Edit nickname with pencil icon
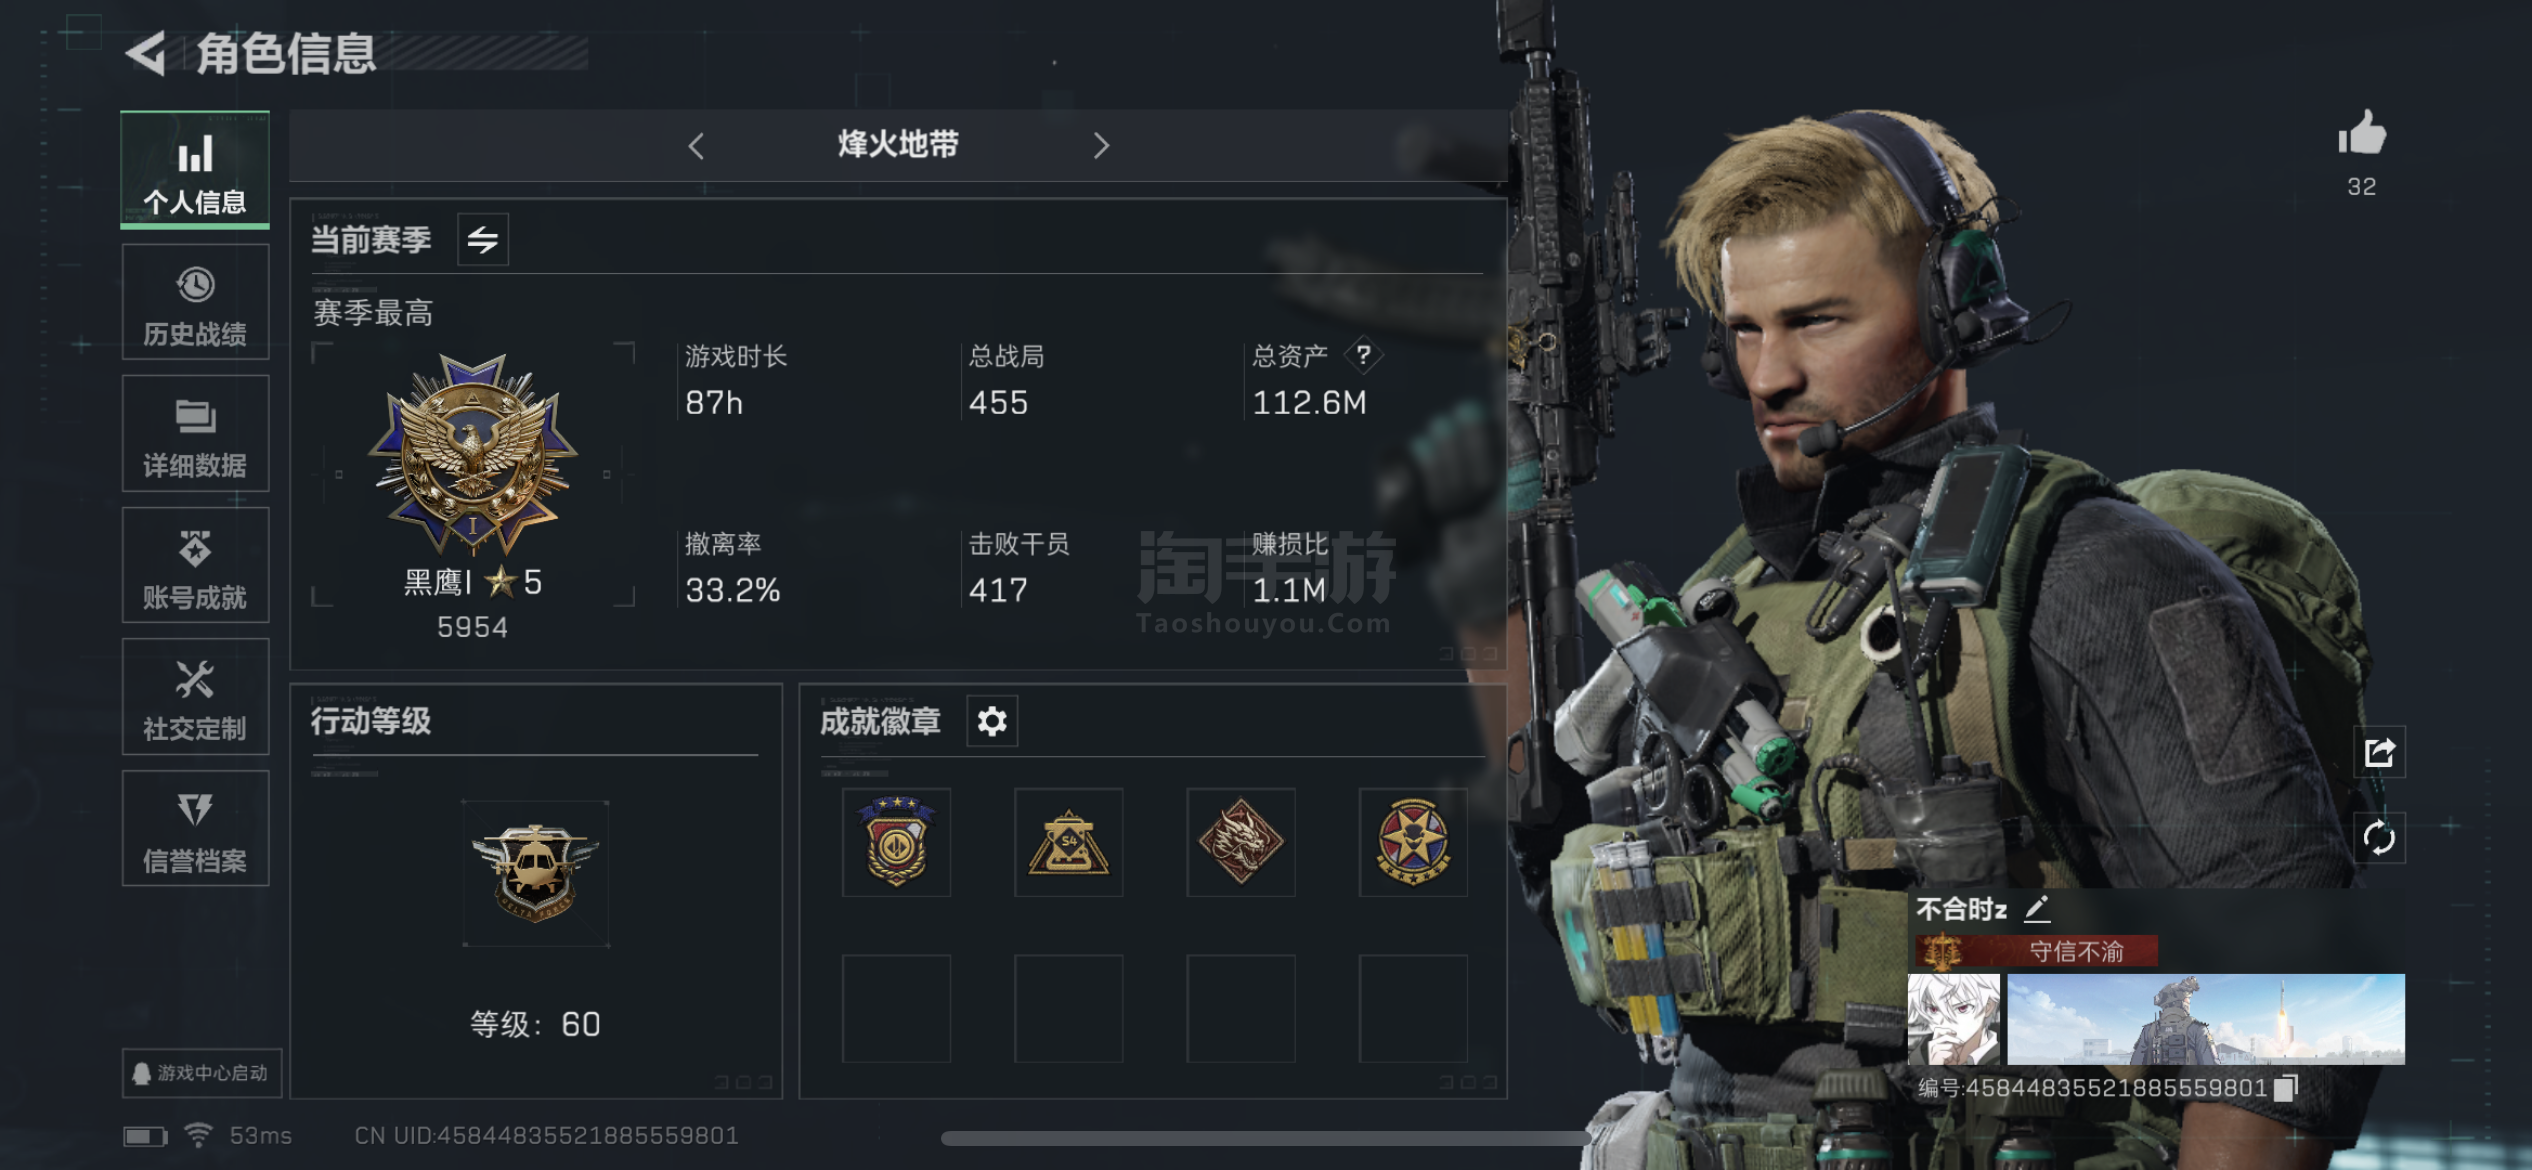Image resolution: width=2532 pixels, height=1170 pixels. [x=2036, y=909]
